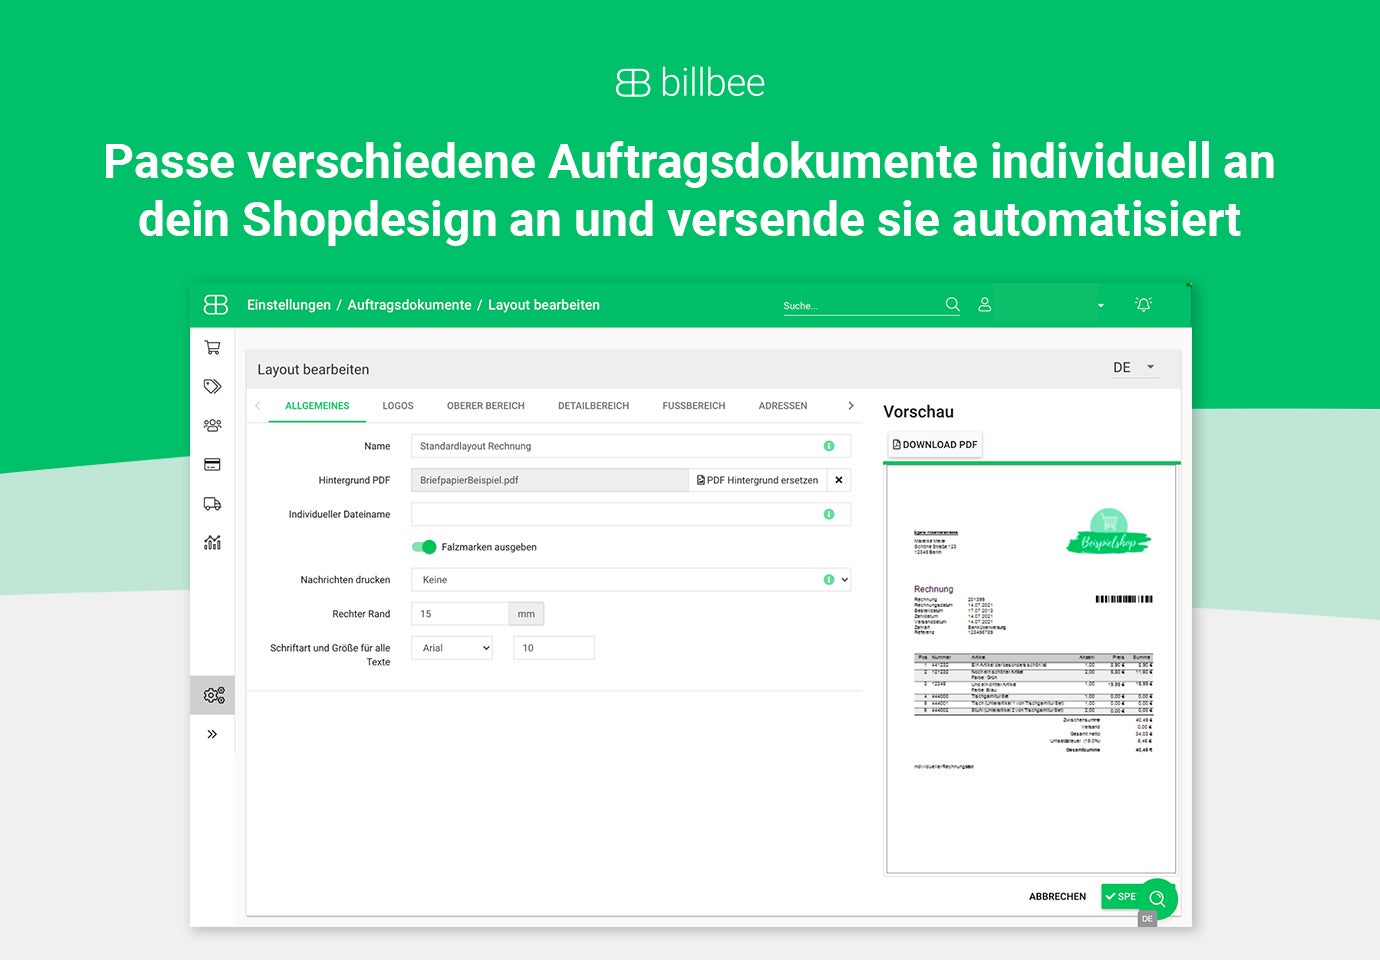The image size is (1380, 960).
Task: Open the Nachrichten drucken dropdown
Action: tap(631, 580)
